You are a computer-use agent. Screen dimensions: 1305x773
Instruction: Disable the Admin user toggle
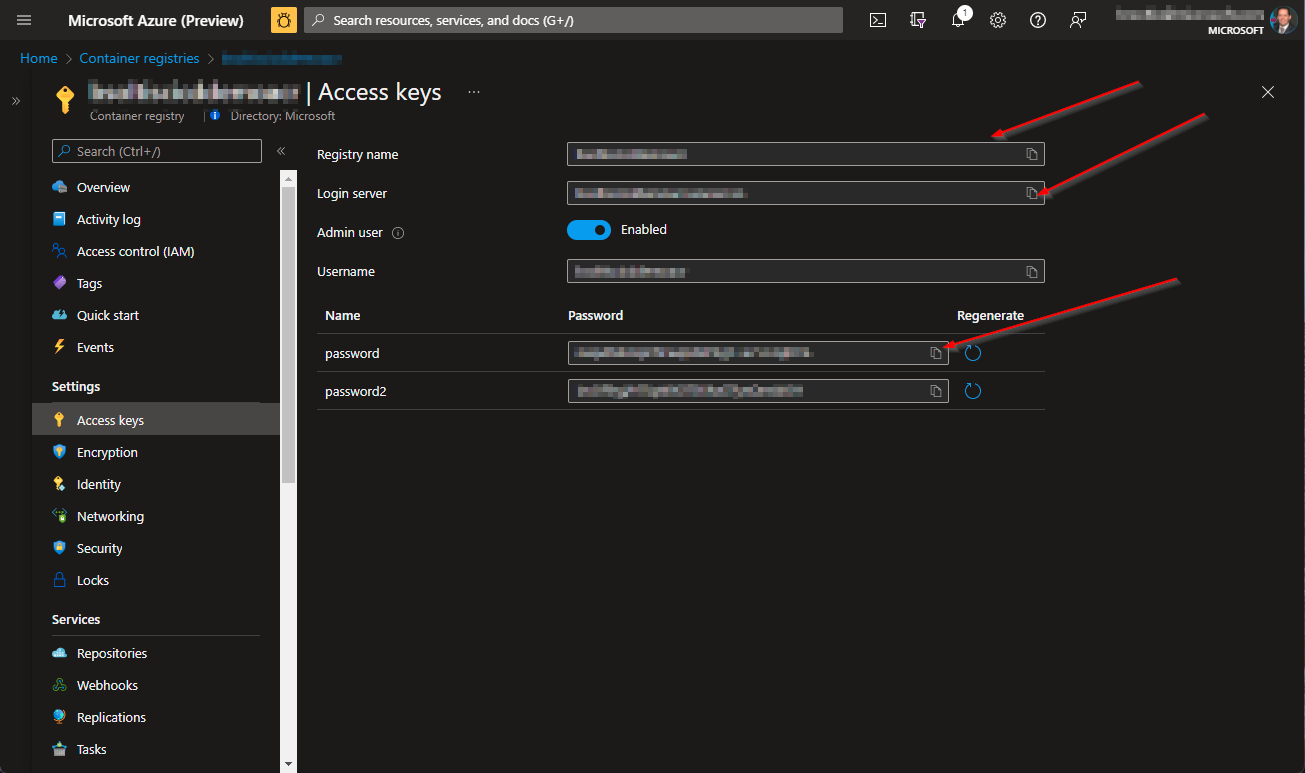tap(589, 230)
